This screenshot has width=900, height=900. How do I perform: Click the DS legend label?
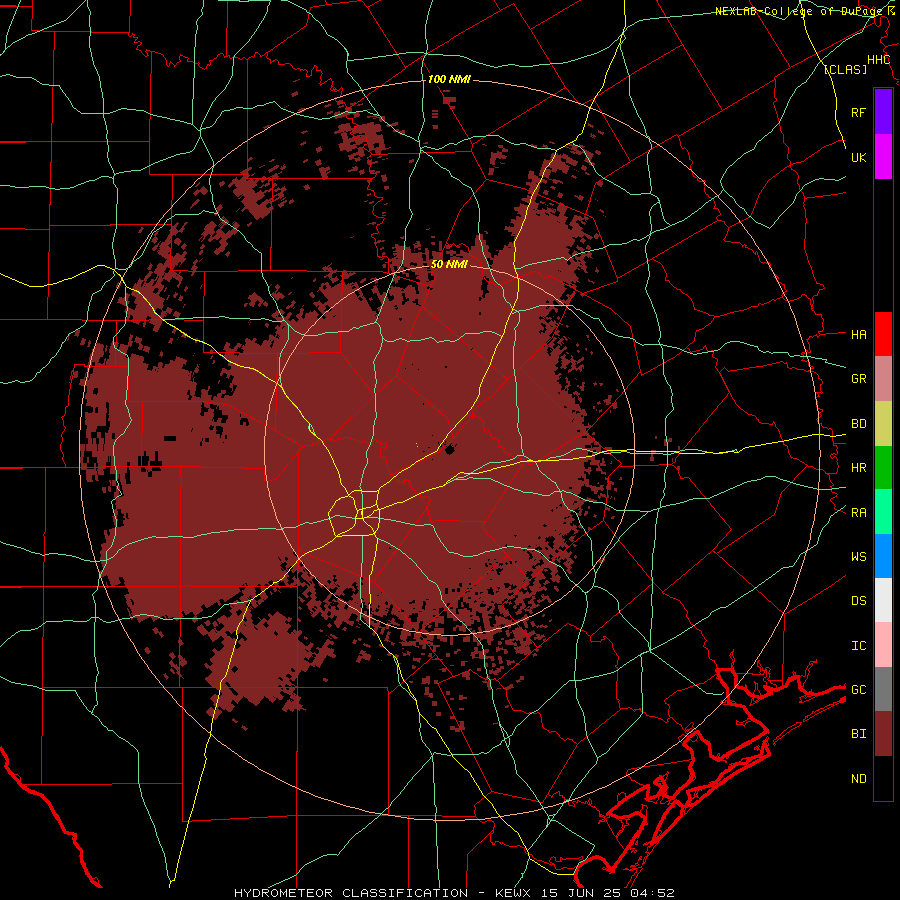pos(858,601)
